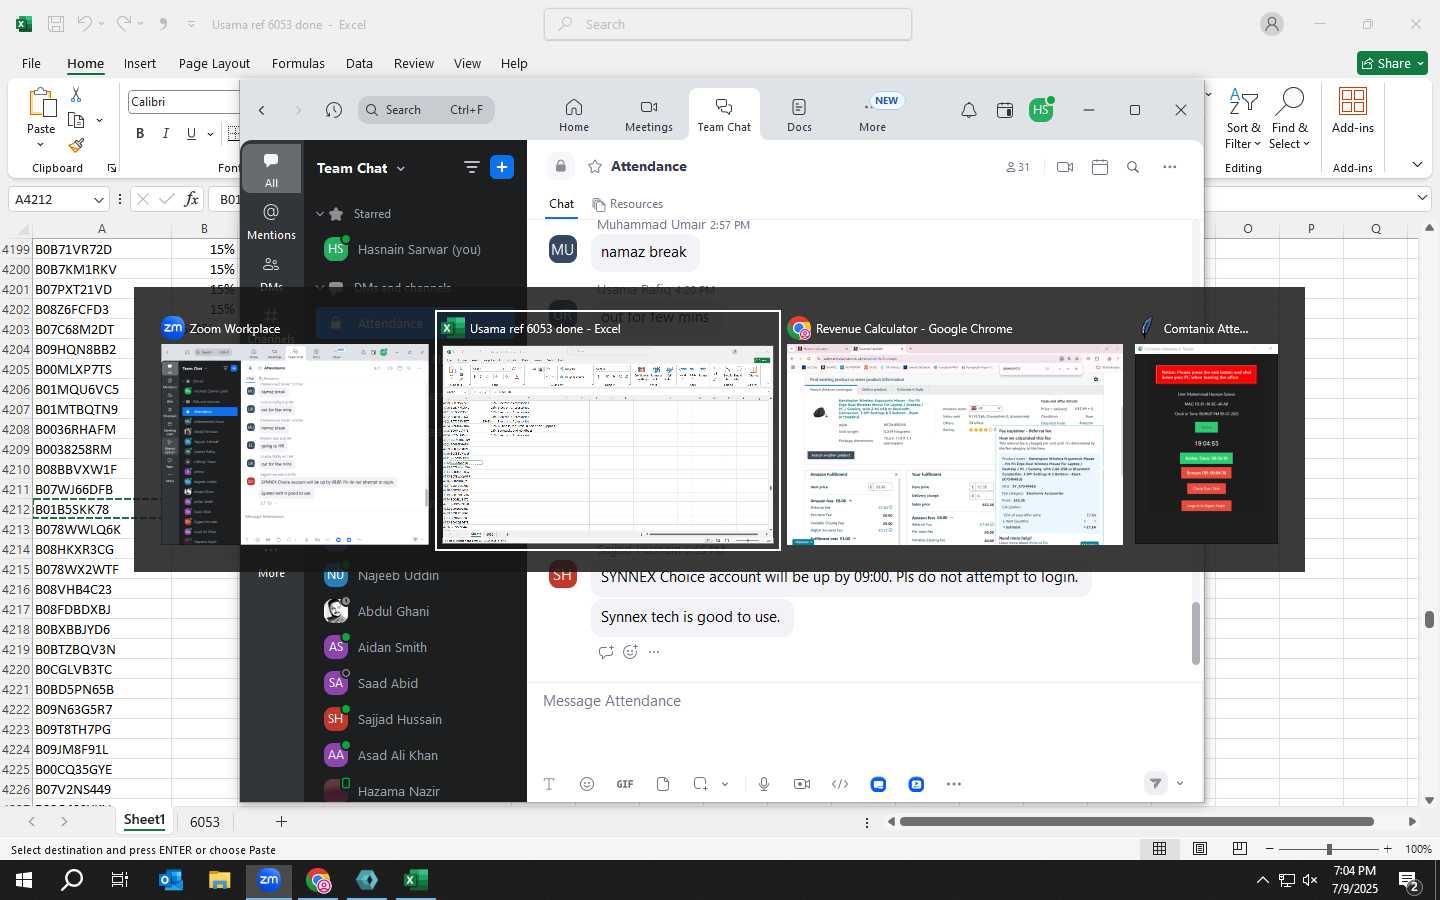The height and width of the screenshot is (900, 1440).
Task: Start a video meeting in Attendance channel
Action: [1065, 167]
